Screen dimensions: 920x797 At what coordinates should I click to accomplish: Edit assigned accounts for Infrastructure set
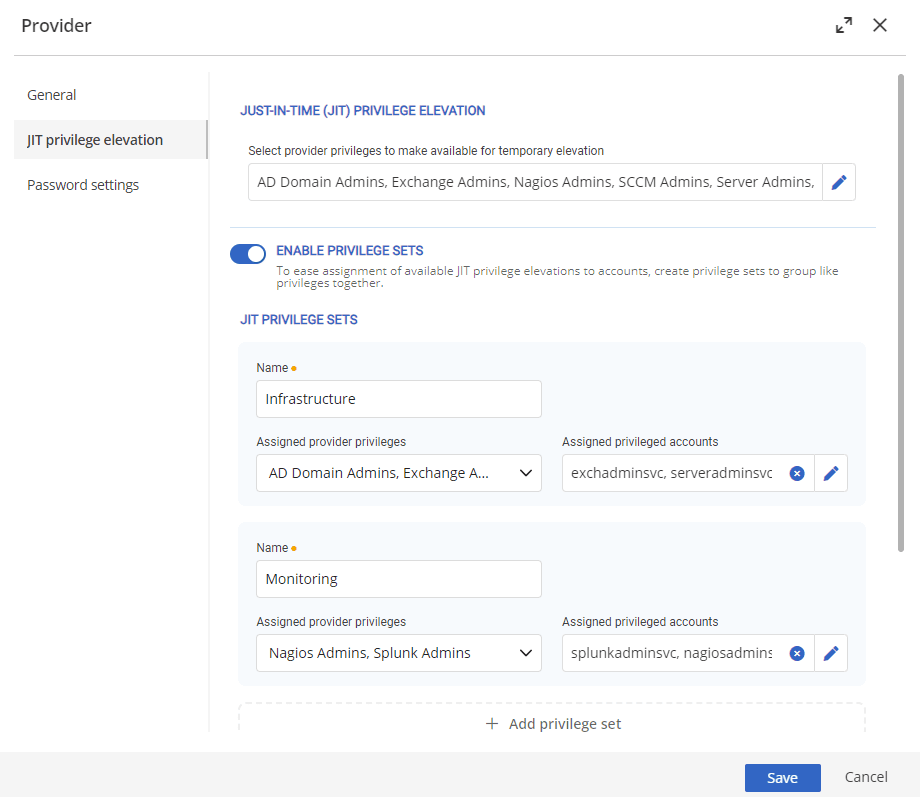tap(831, 473)
